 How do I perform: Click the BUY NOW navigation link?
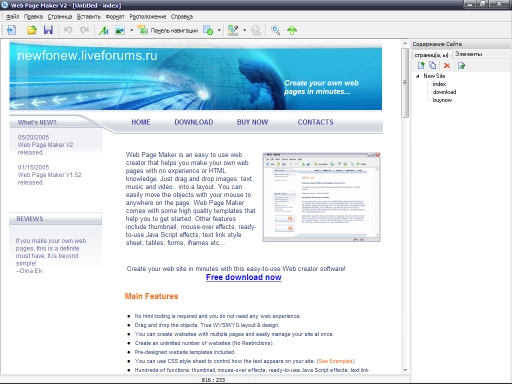click(252, 122)
